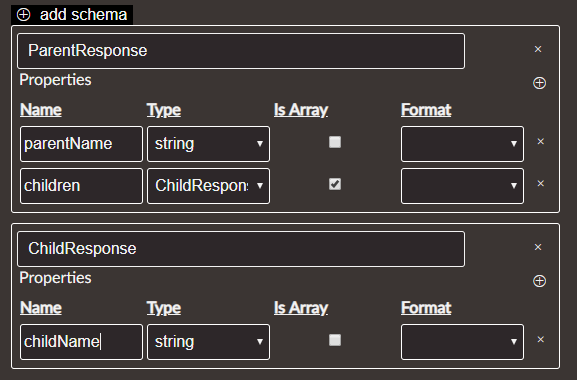Remove the childName property row

pyautogui.click(x=540, y=339)
